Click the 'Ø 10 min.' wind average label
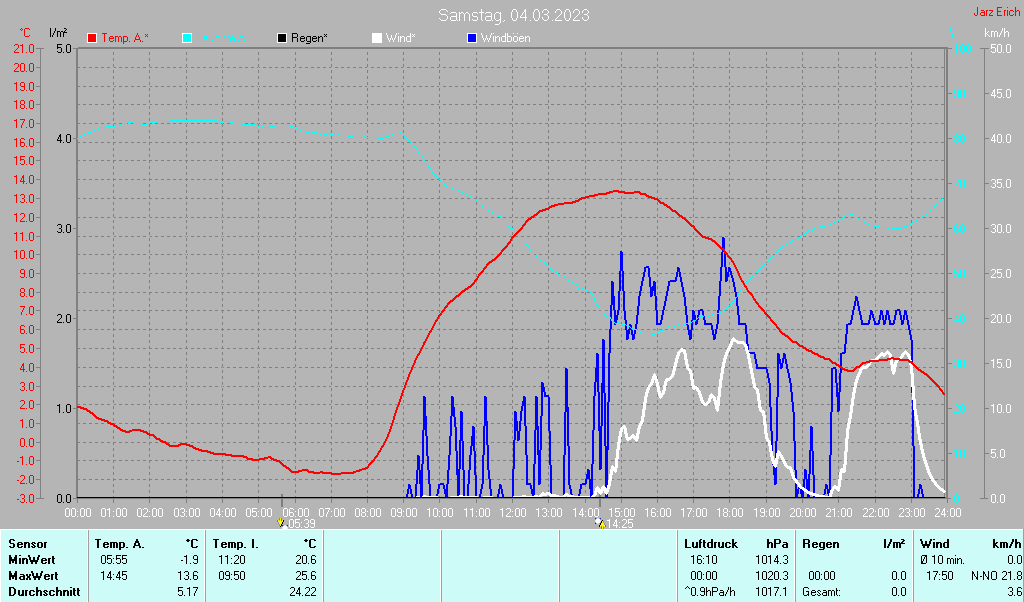The width and height of the screenshot is (1024, 602). (944, 560)
